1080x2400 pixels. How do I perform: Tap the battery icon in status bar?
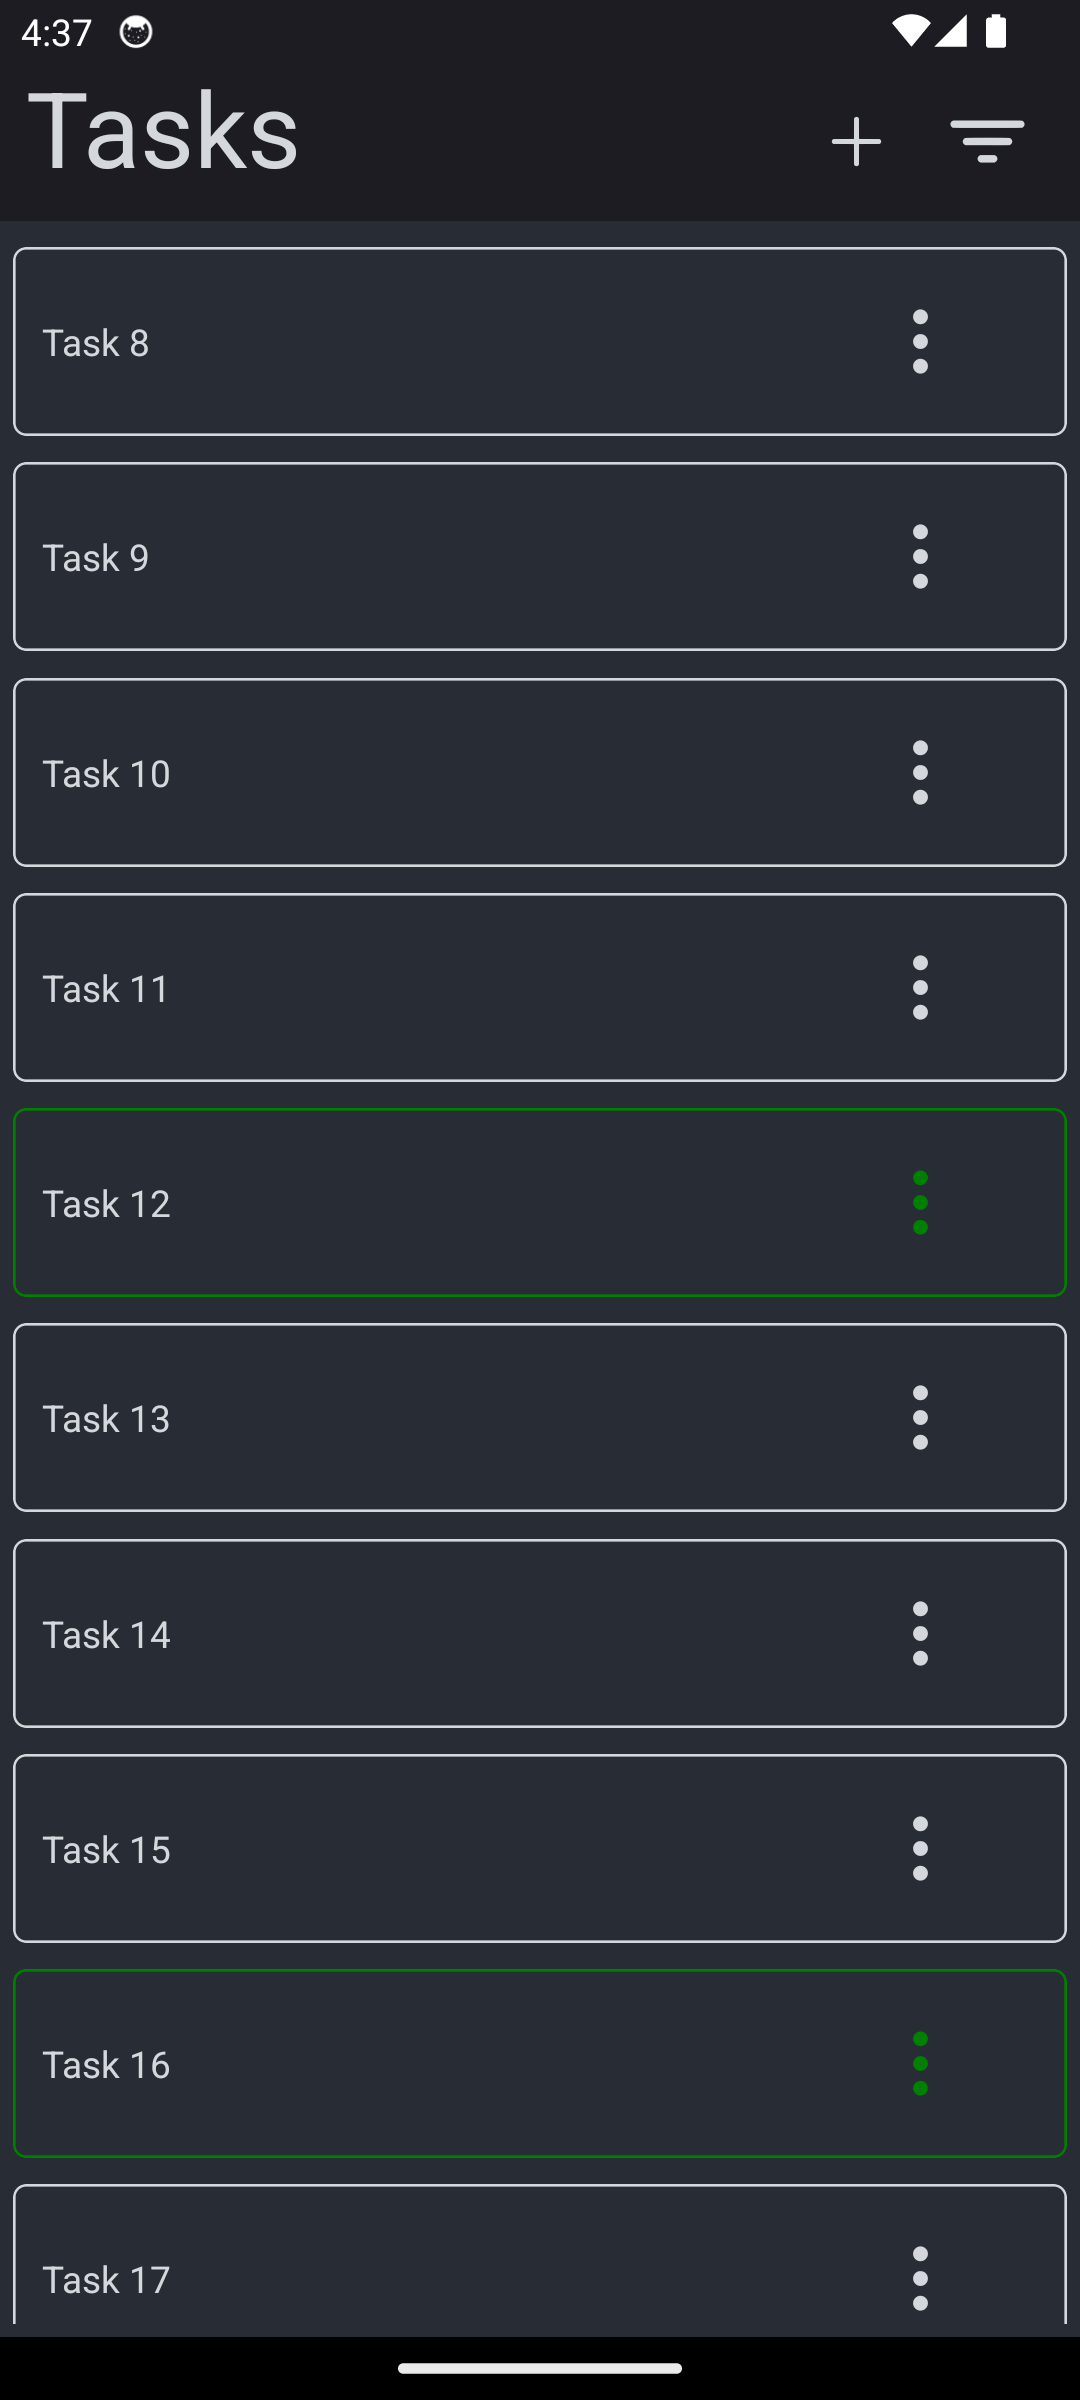coord(995,32)
